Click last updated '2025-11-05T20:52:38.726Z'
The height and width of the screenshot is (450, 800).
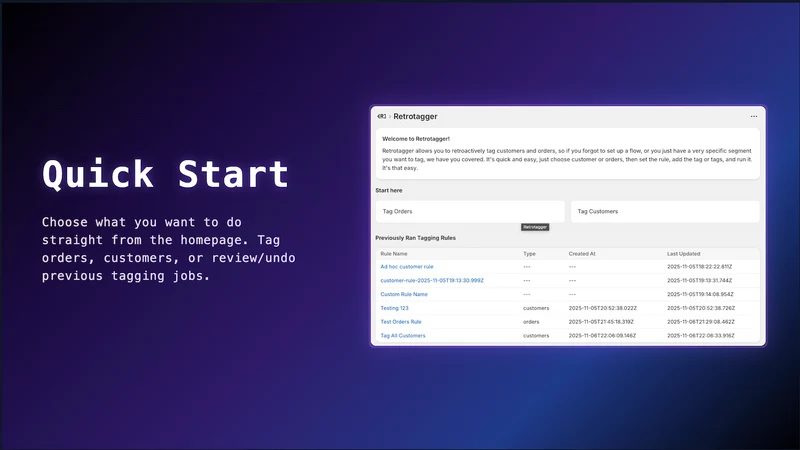[x=701, y=308]
